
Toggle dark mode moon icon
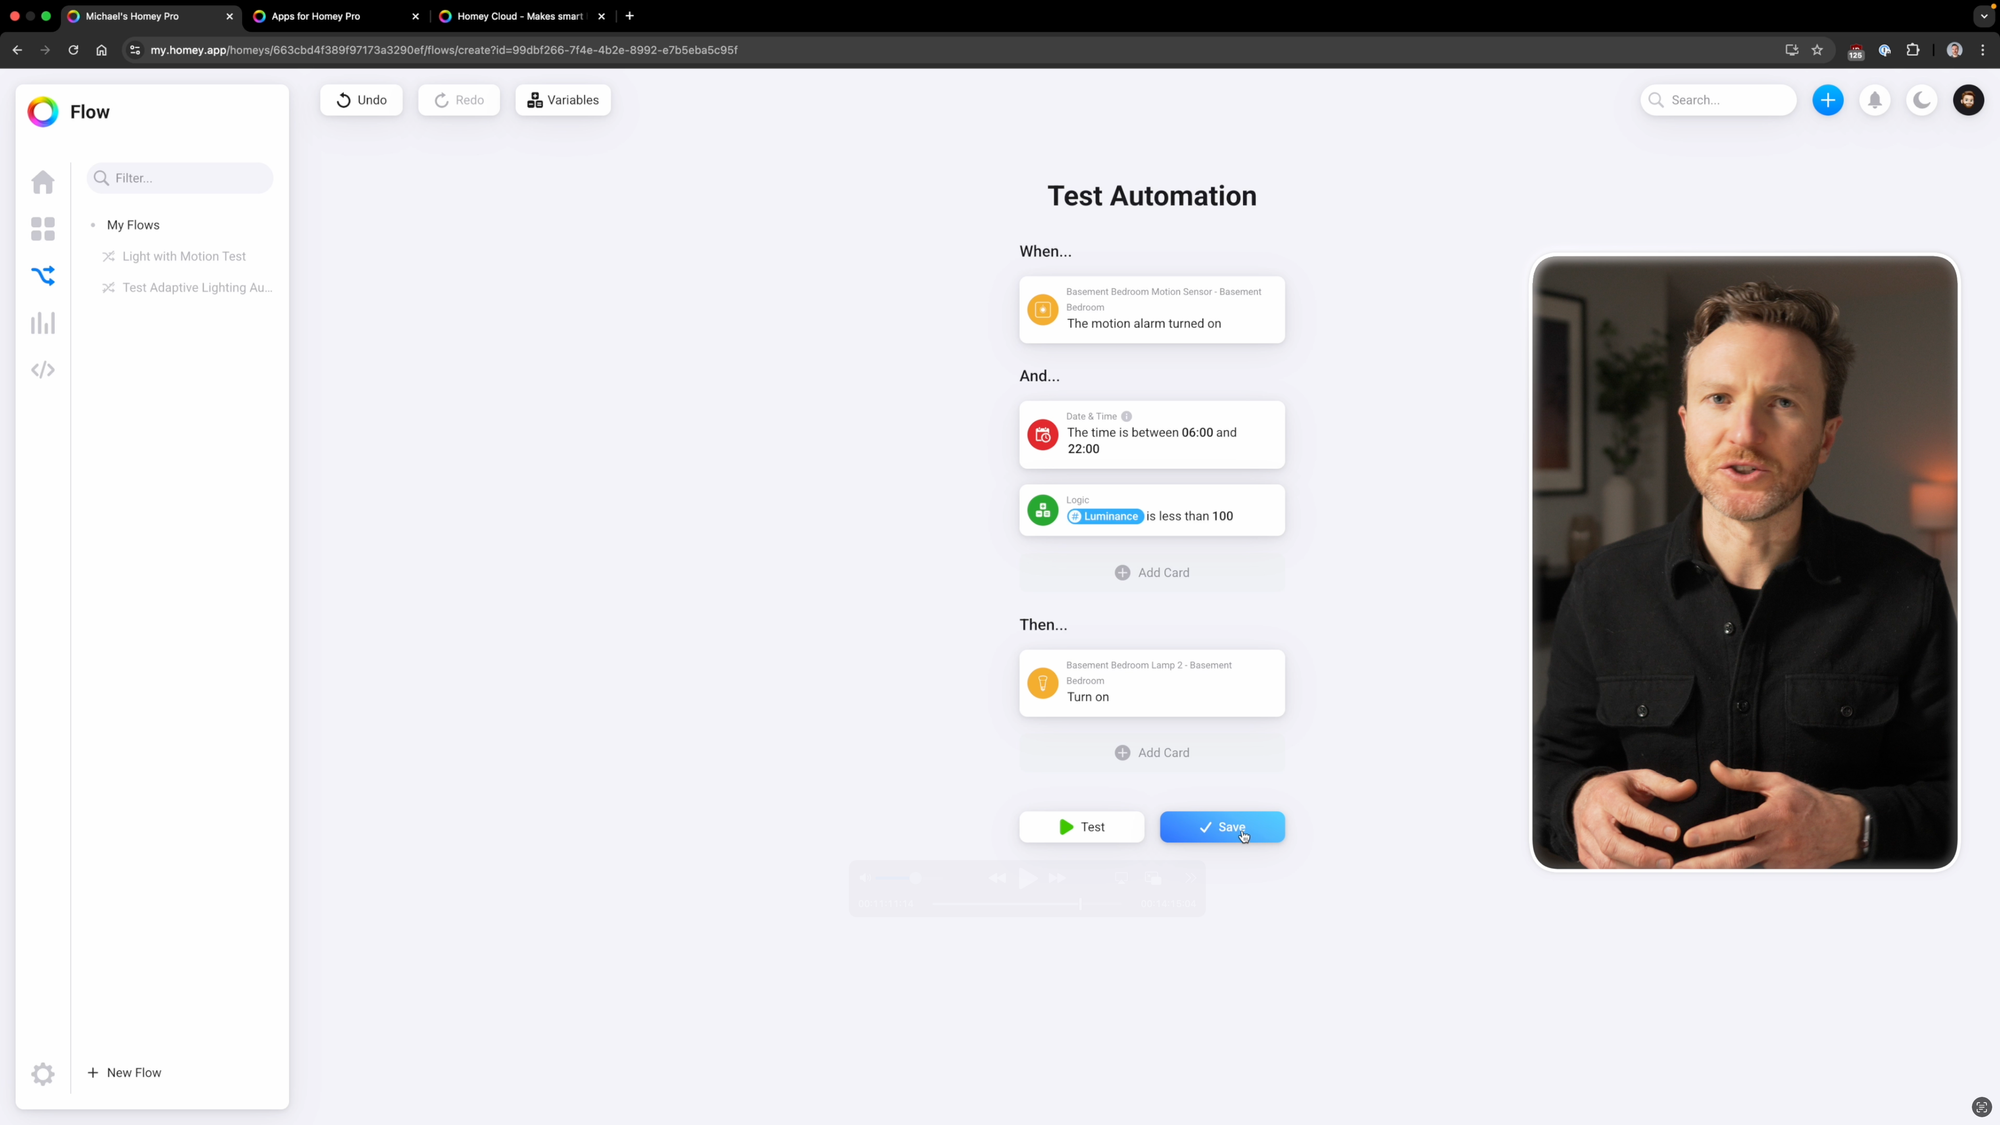(x=1921, y=100)
